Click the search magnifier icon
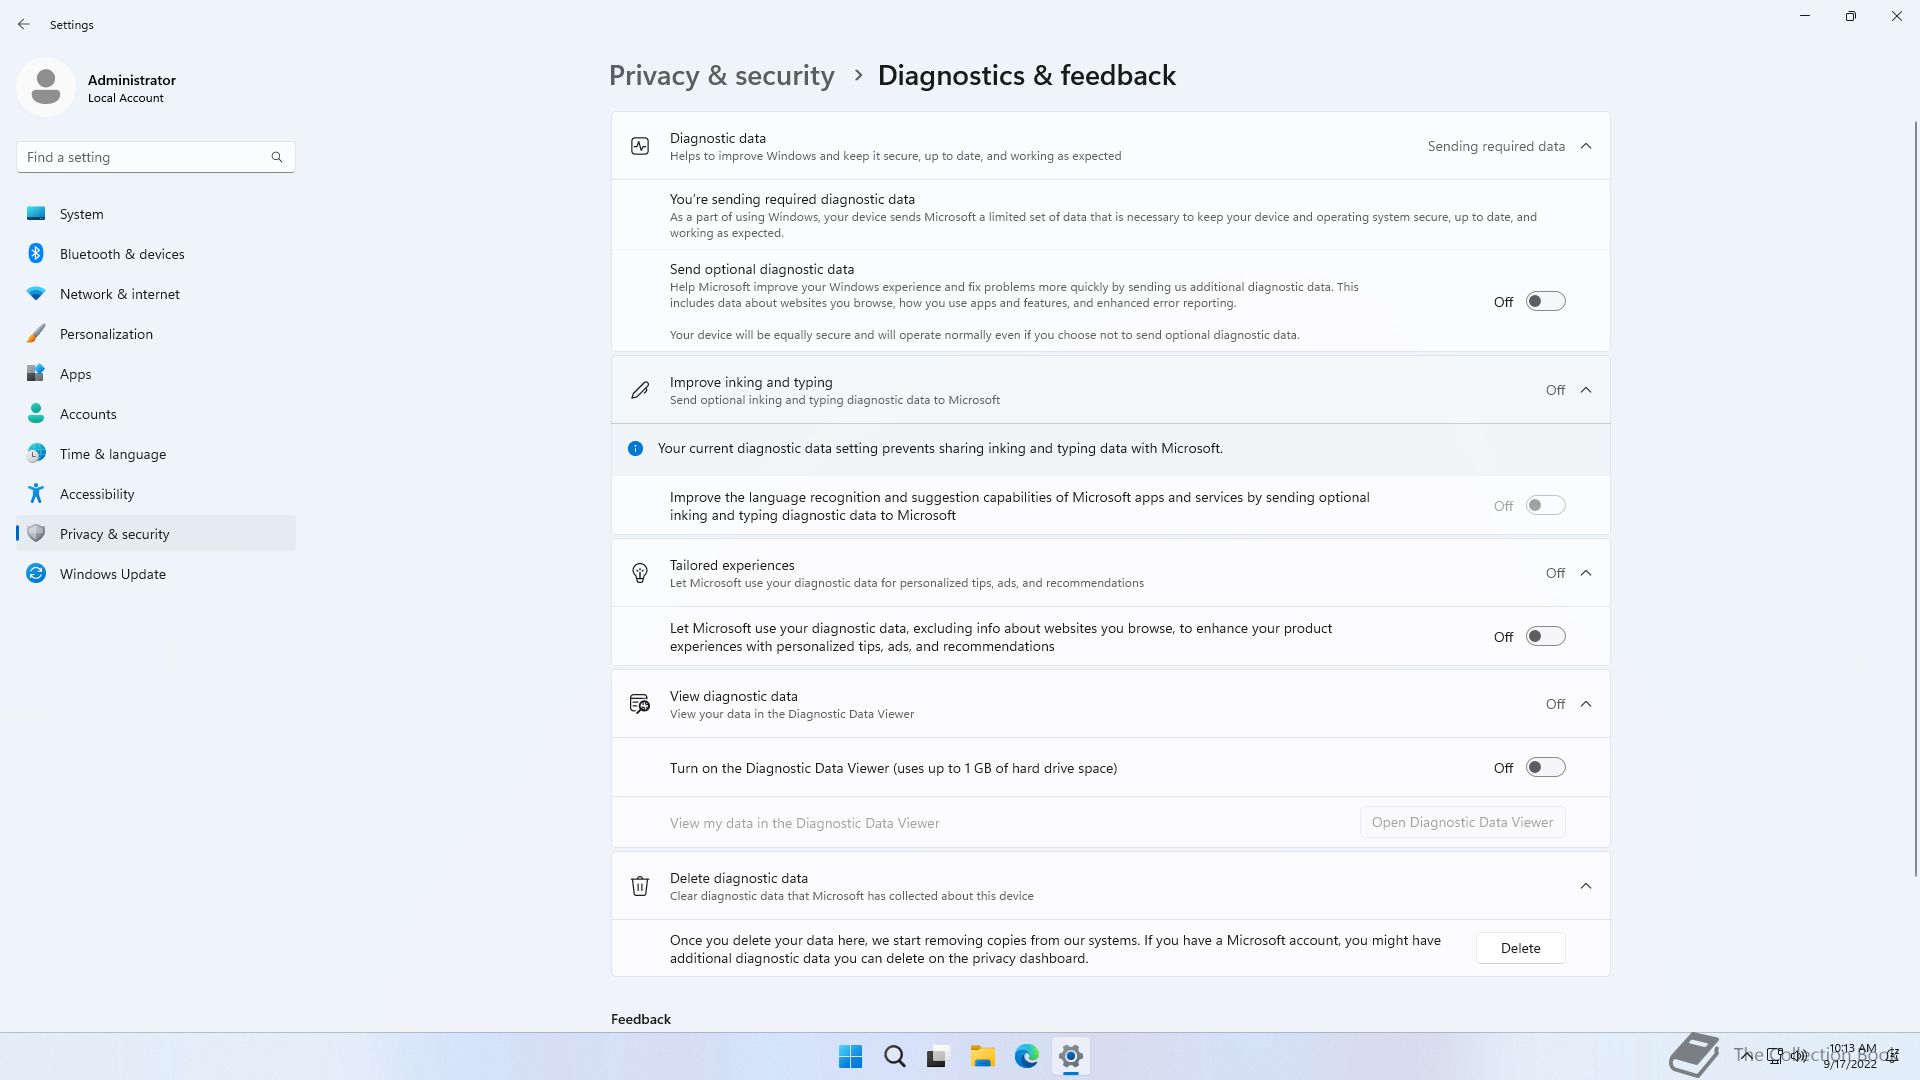Screen dimensions: 1920x1080 pyautogui.click(x=277, y=157)
